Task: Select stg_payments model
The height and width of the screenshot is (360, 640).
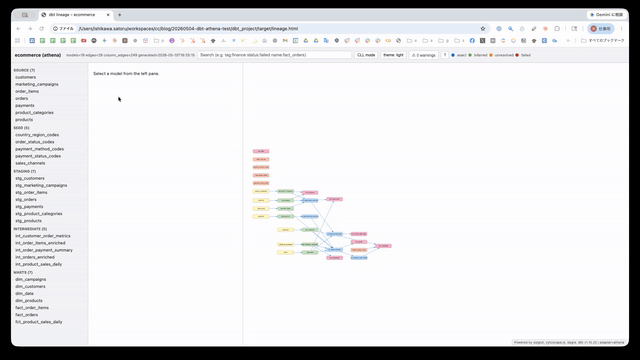Action: pyautogui.click(x=29, y=207)
